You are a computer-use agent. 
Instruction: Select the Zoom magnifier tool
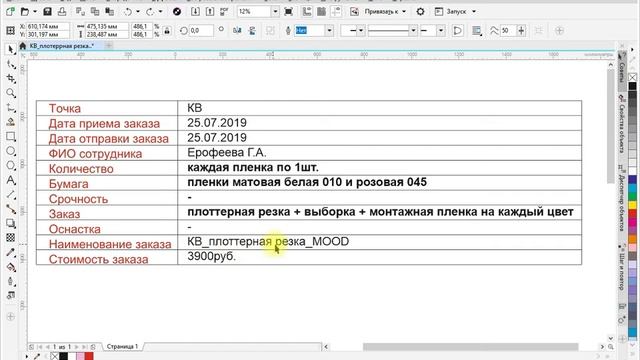click(x=11, y=93)
